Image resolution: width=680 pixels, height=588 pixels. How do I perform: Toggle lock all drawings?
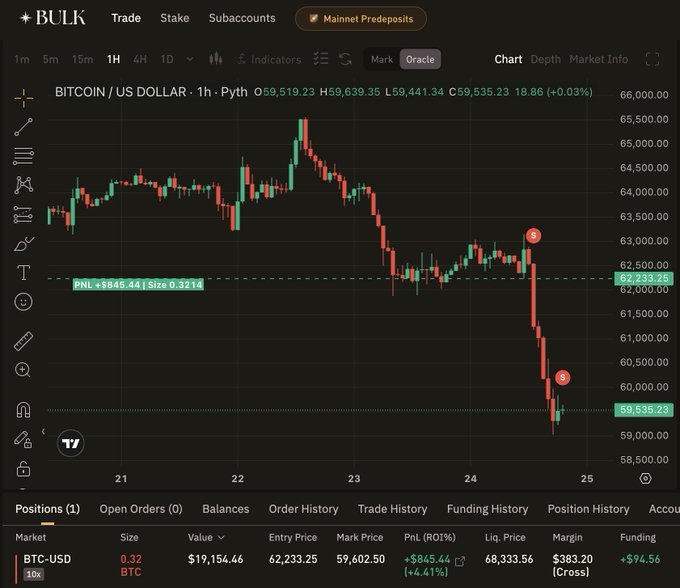(x=23, y=469)
